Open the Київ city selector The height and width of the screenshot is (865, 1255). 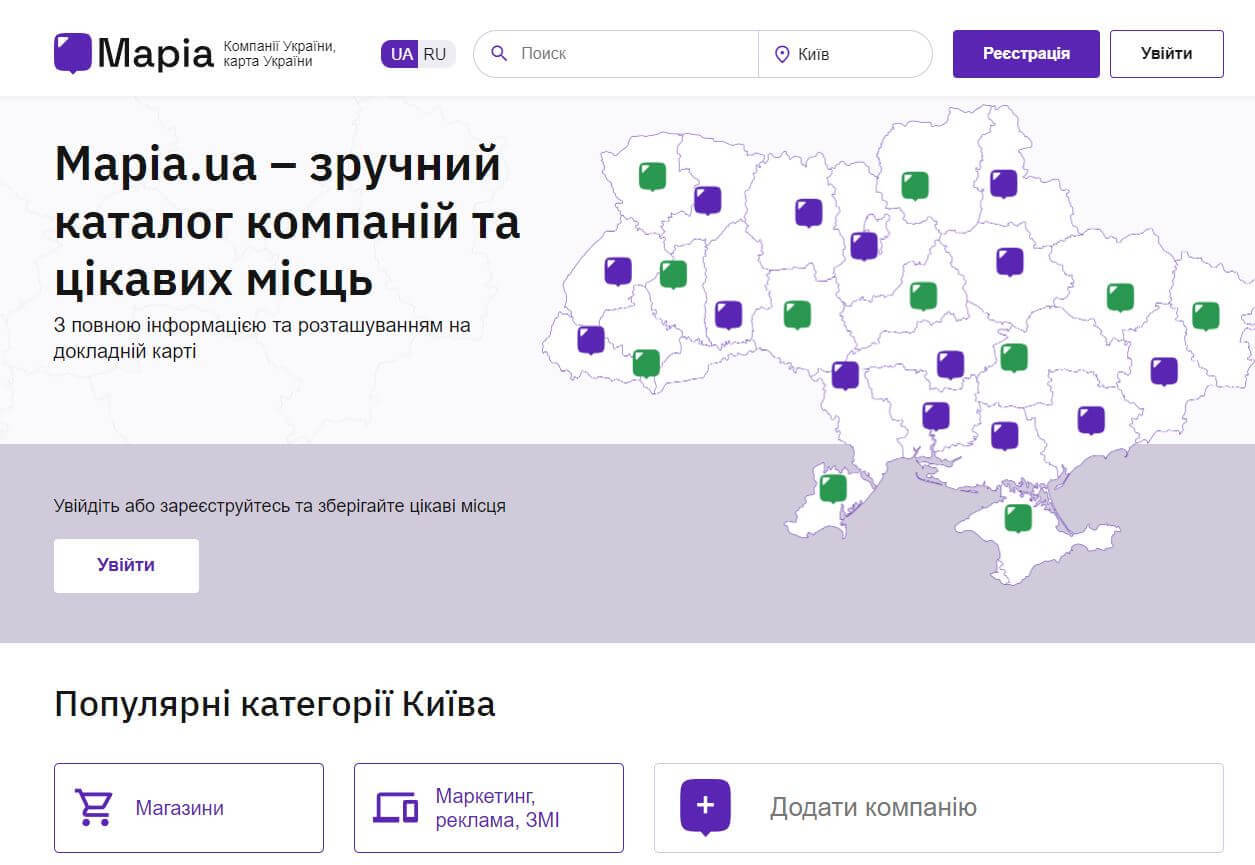[846, 54]
